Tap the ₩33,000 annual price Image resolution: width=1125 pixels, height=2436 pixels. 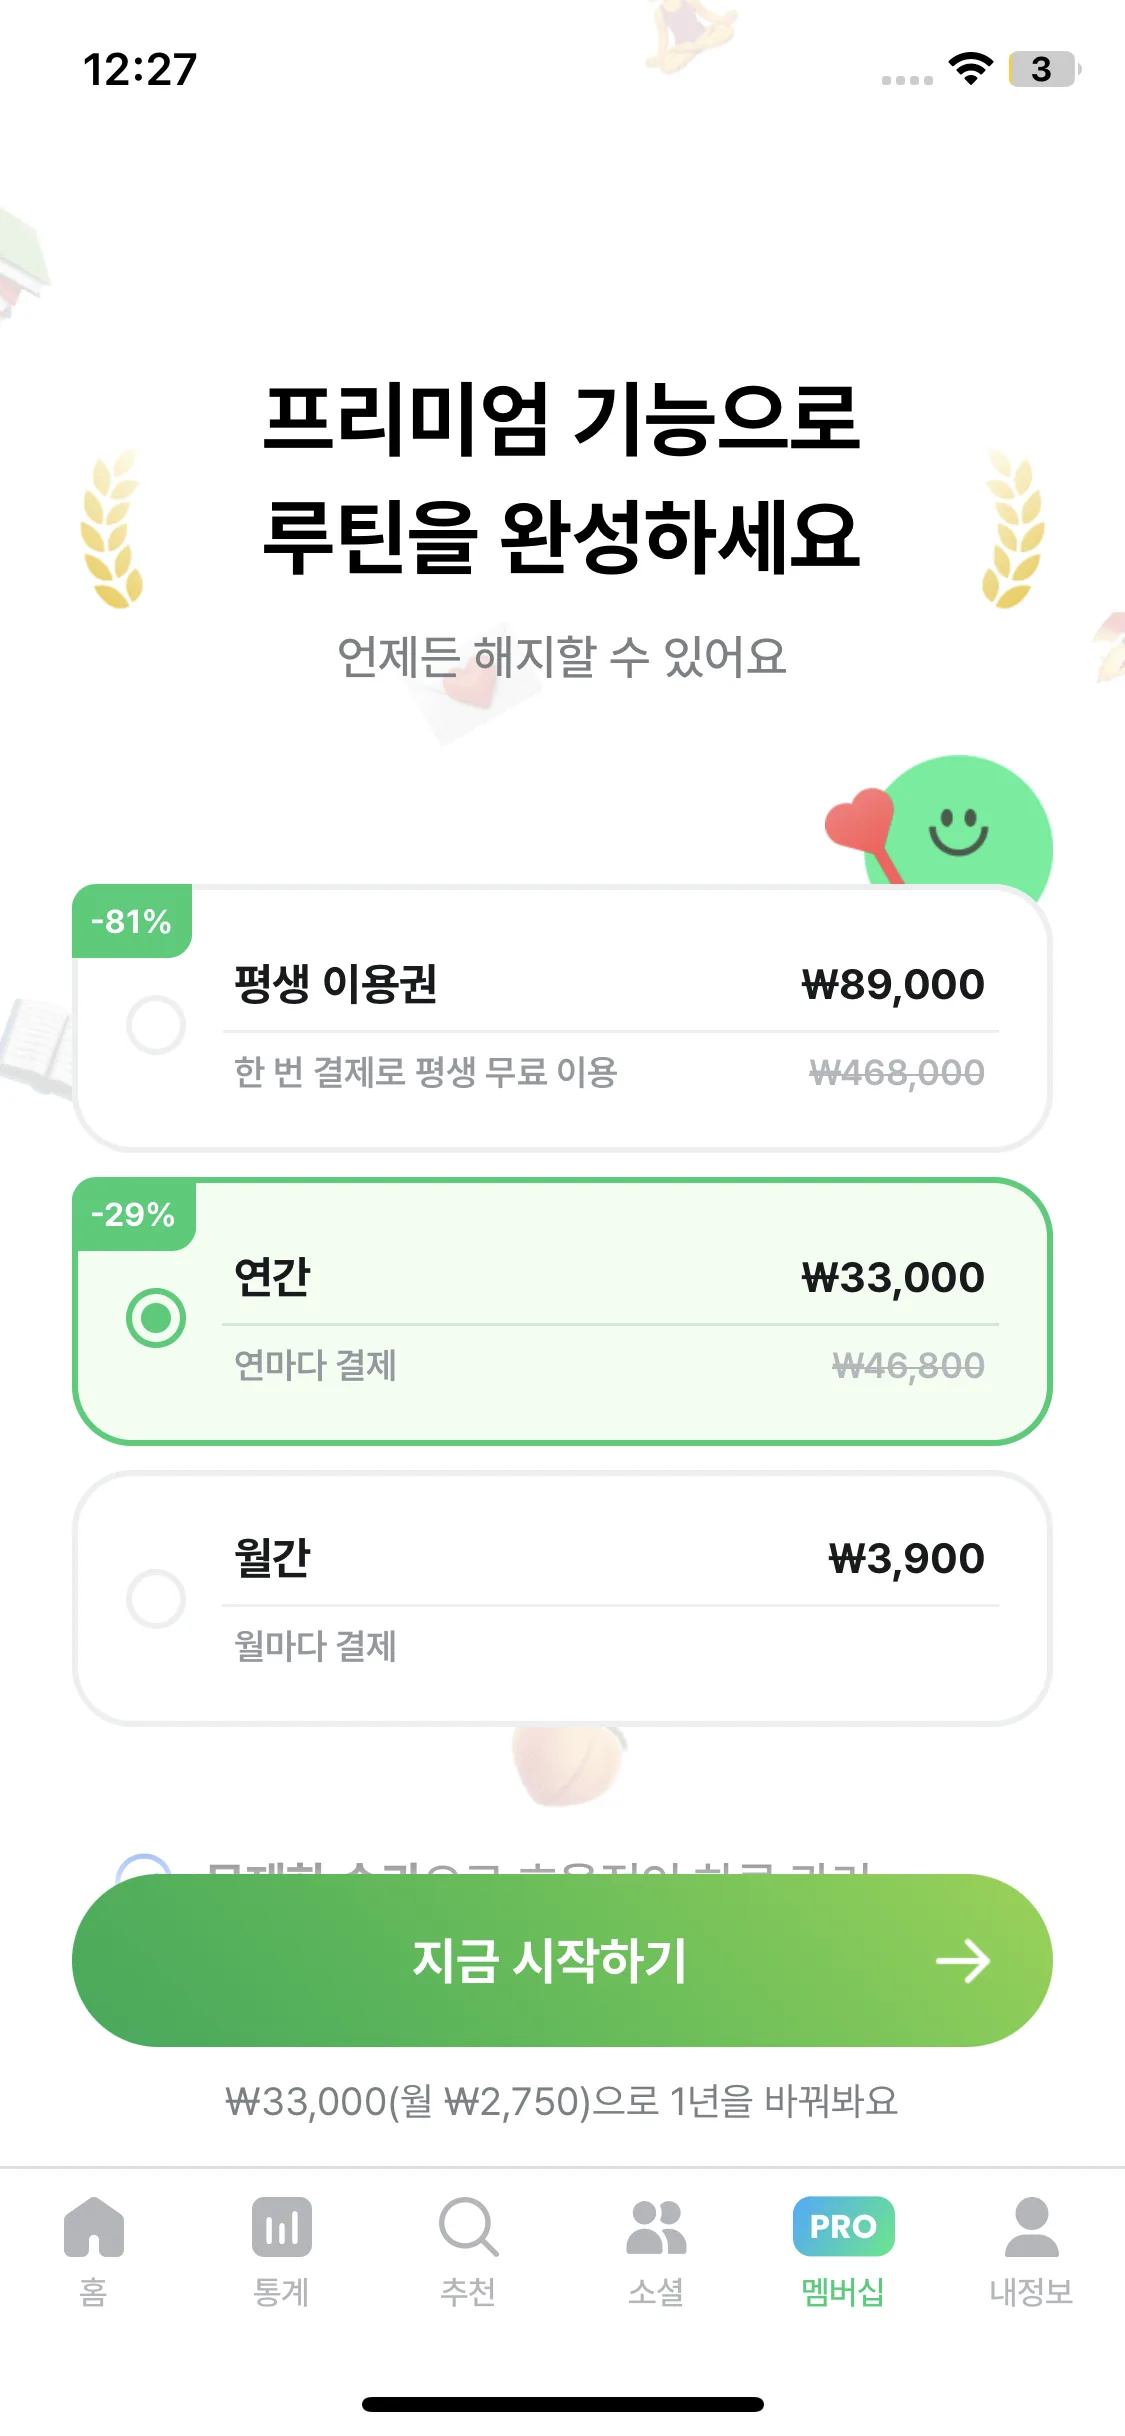click(892, 1278)
